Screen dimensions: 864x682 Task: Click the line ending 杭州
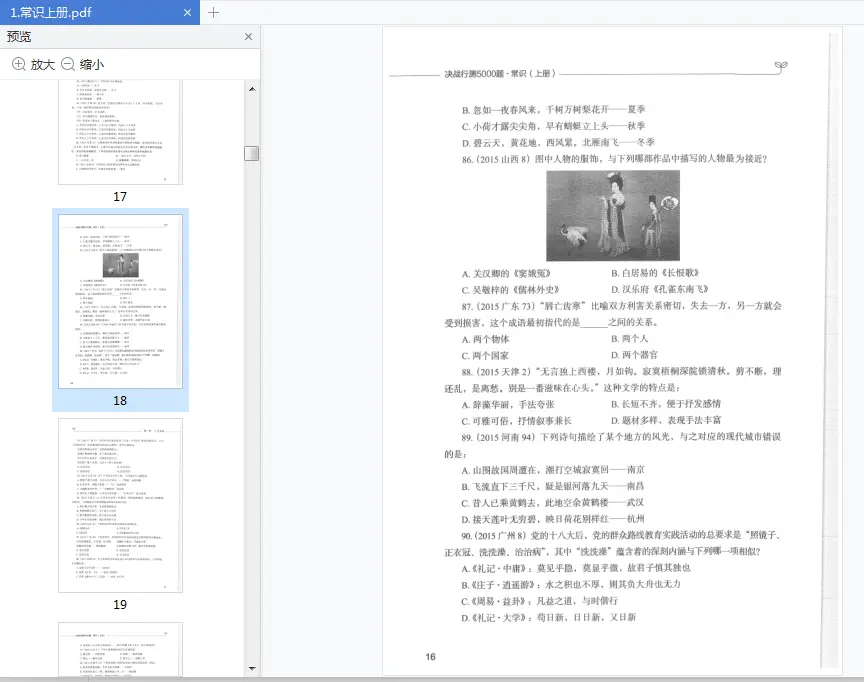(x=553, y=519)
